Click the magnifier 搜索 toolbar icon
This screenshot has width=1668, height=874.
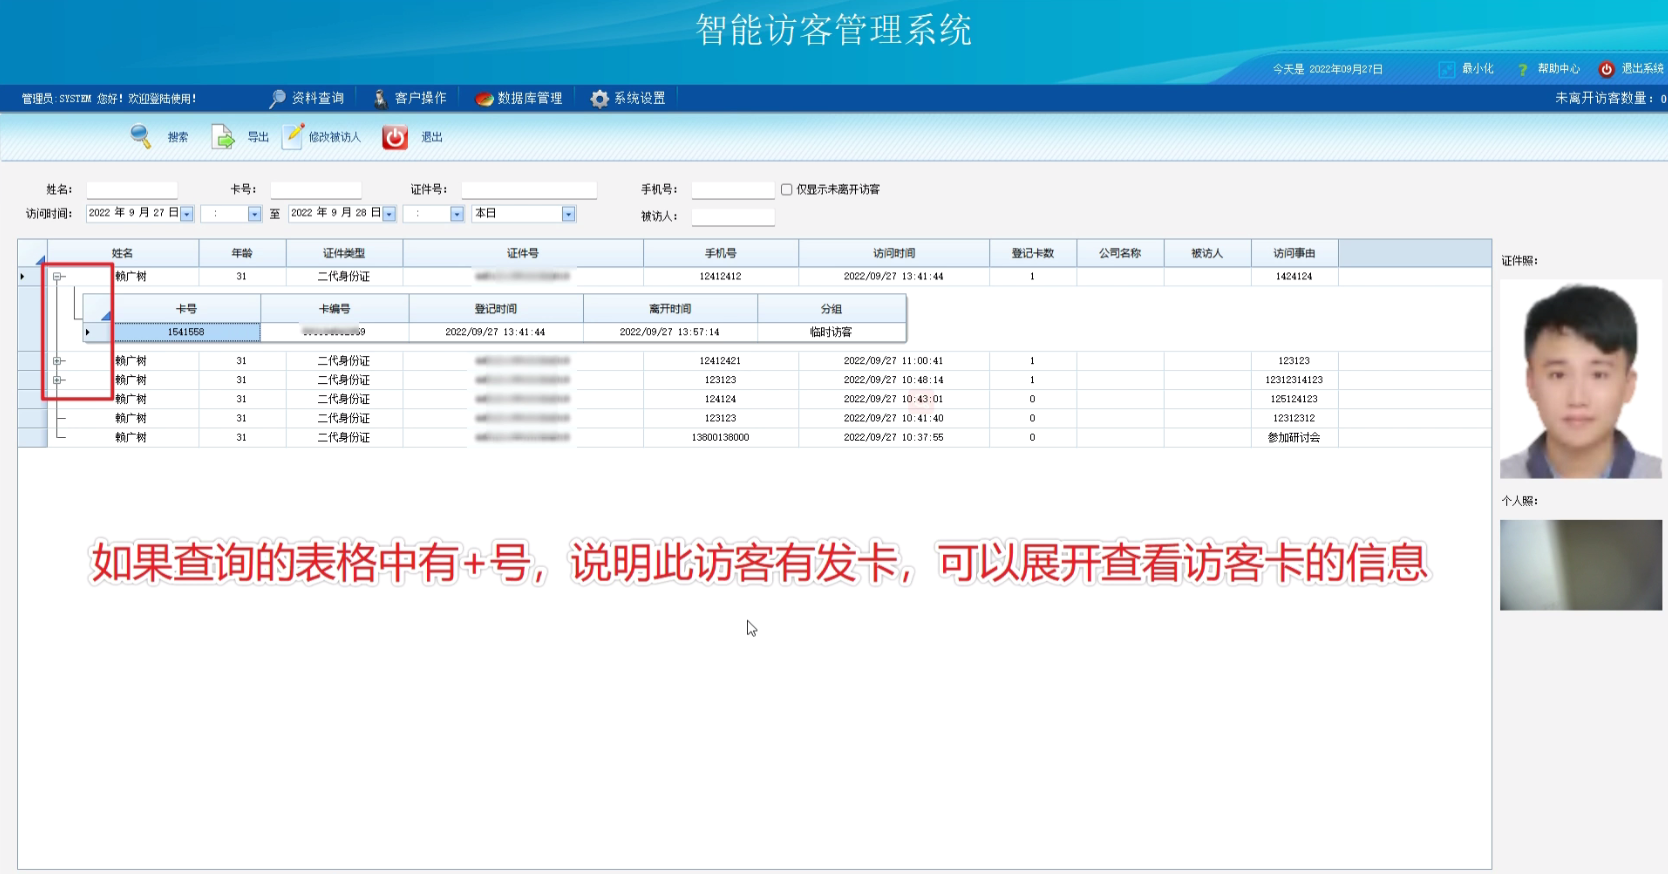pos(141,137)
